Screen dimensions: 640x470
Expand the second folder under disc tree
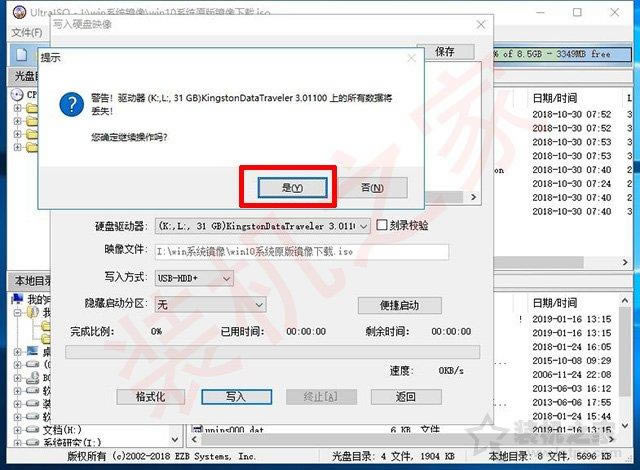17,121
